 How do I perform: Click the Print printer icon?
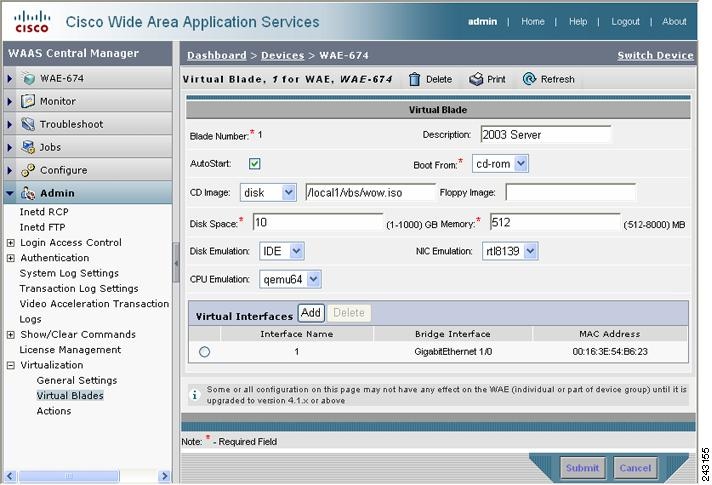476,79
